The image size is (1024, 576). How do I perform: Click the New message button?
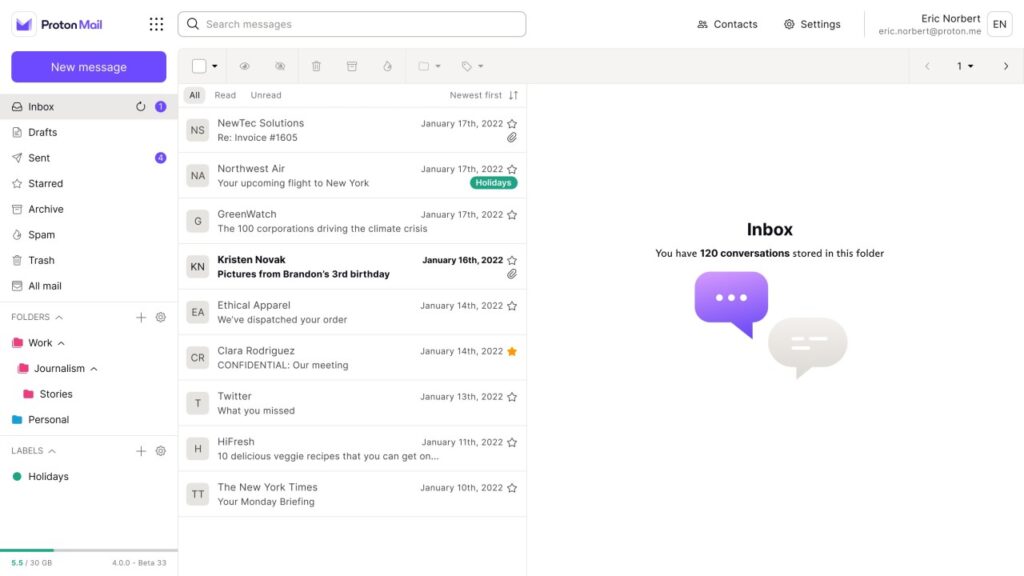89,67
